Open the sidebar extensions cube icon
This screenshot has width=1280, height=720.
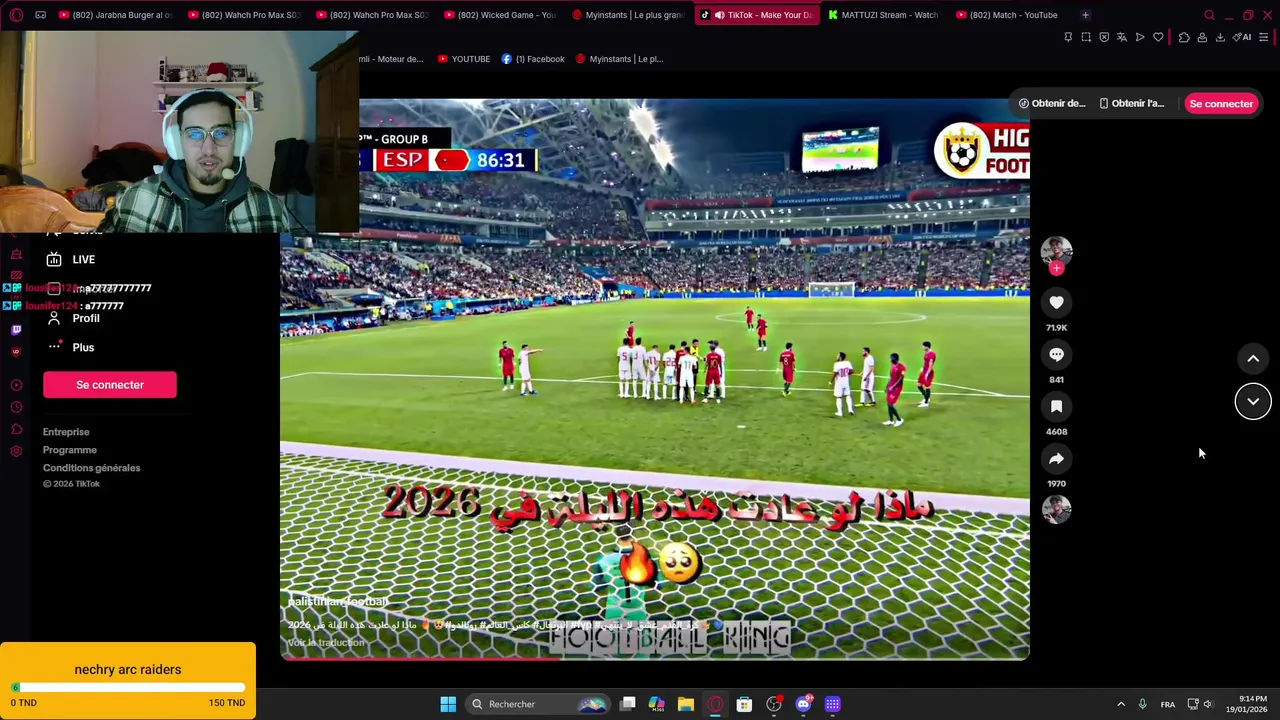[16, 429]
